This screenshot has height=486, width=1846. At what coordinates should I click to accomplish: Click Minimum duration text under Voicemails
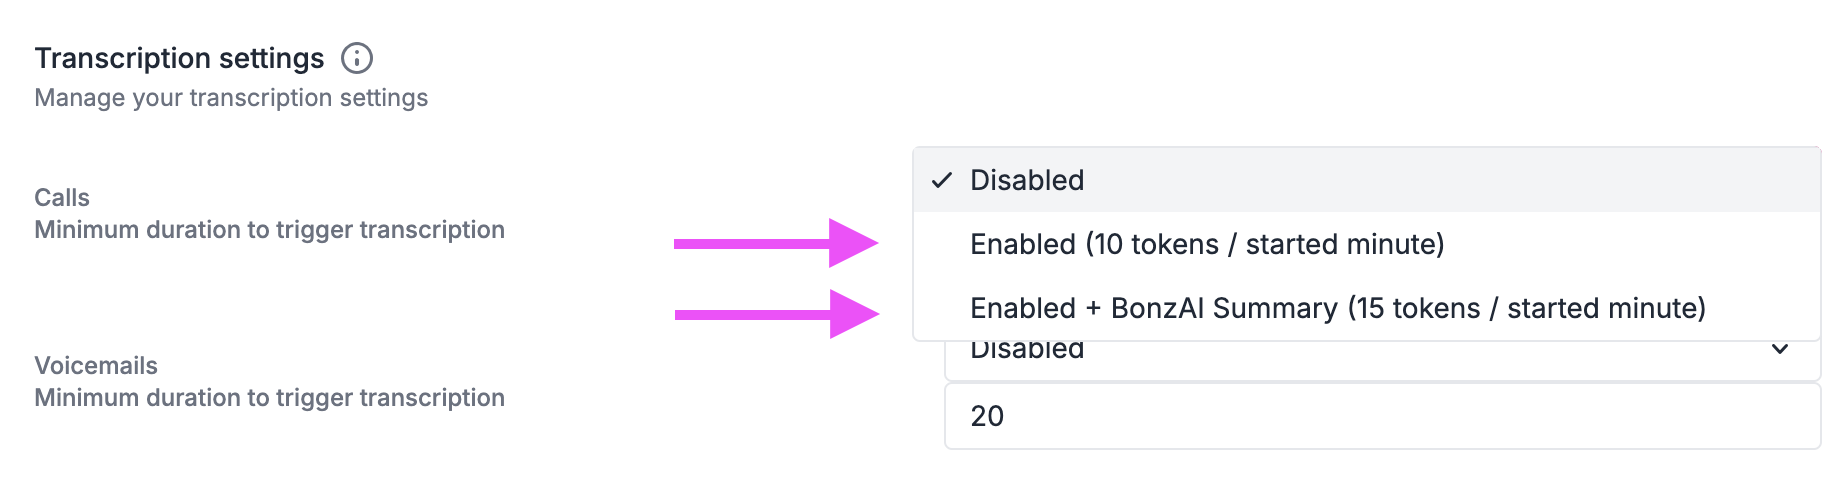[269, 398]
